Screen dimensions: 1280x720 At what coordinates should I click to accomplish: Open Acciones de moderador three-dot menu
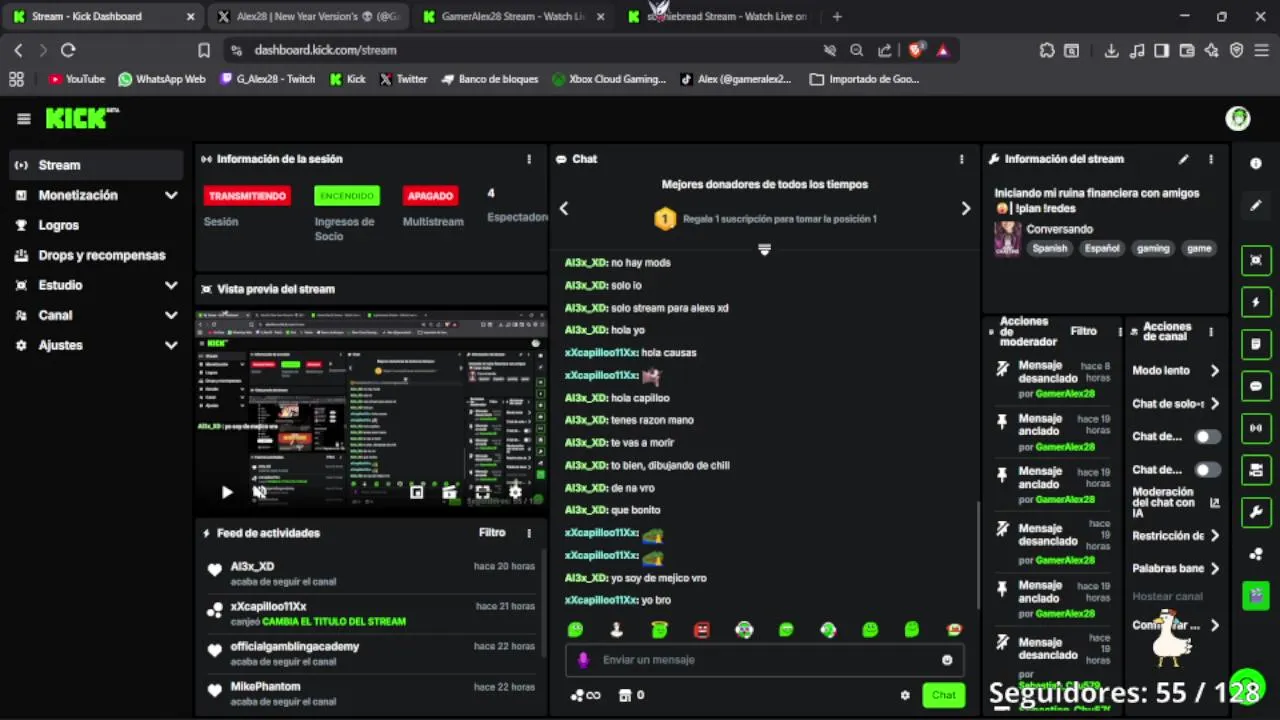point(1118,331)
